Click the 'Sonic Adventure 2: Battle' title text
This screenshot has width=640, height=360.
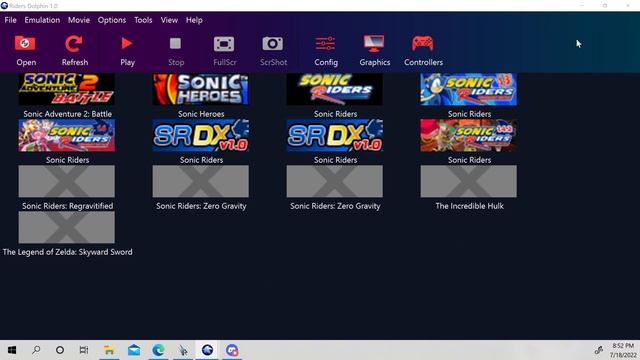pos(67,114)
